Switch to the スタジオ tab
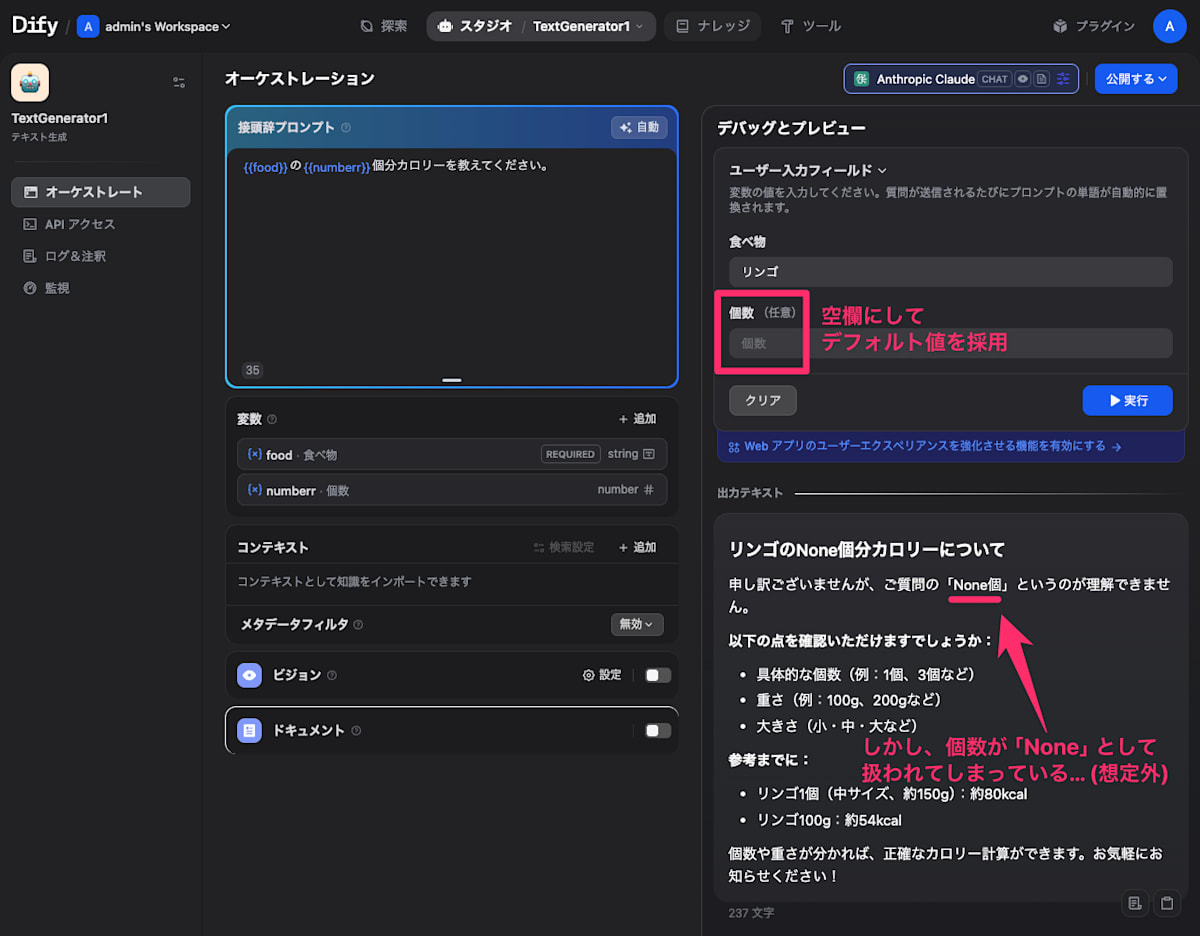The image size is (1200, 936). (474, 26)
